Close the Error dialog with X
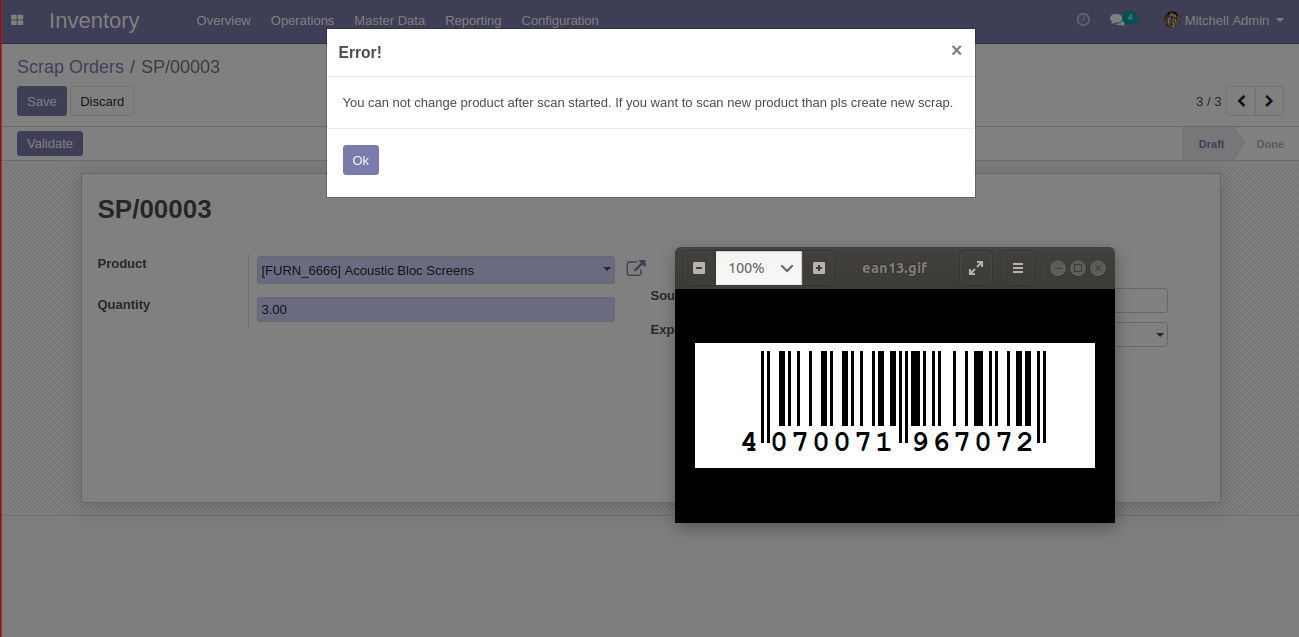Viewport: 1299px width, 637px height. pyautogui.click(x=956, y=50)
